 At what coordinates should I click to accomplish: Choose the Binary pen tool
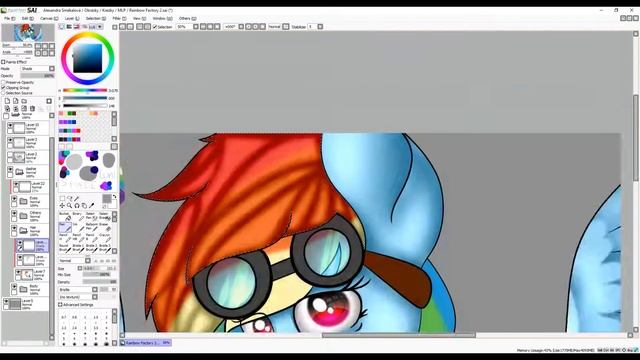click(78, 216)
